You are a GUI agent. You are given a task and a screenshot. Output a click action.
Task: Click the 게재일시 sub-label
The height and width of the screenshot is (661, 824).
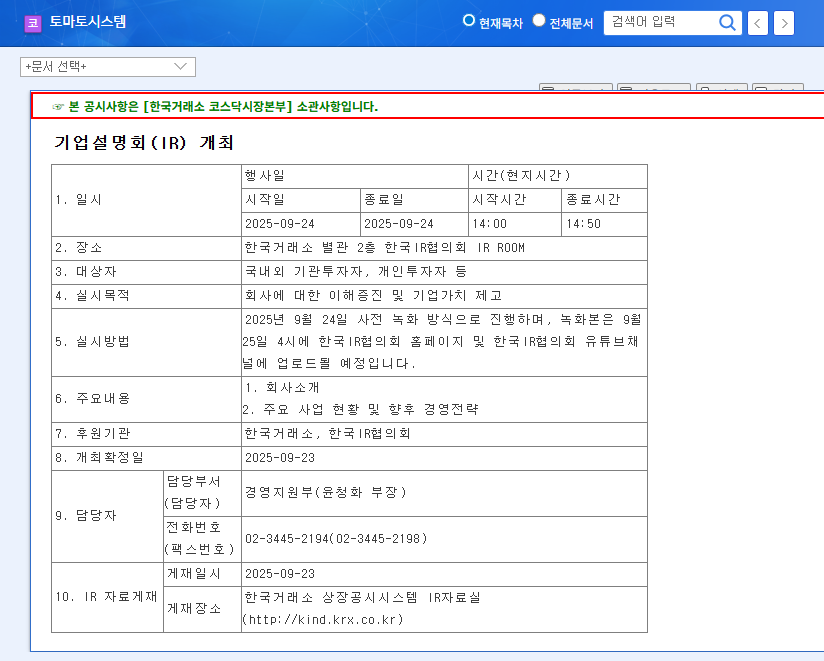[x=193, y=574]
